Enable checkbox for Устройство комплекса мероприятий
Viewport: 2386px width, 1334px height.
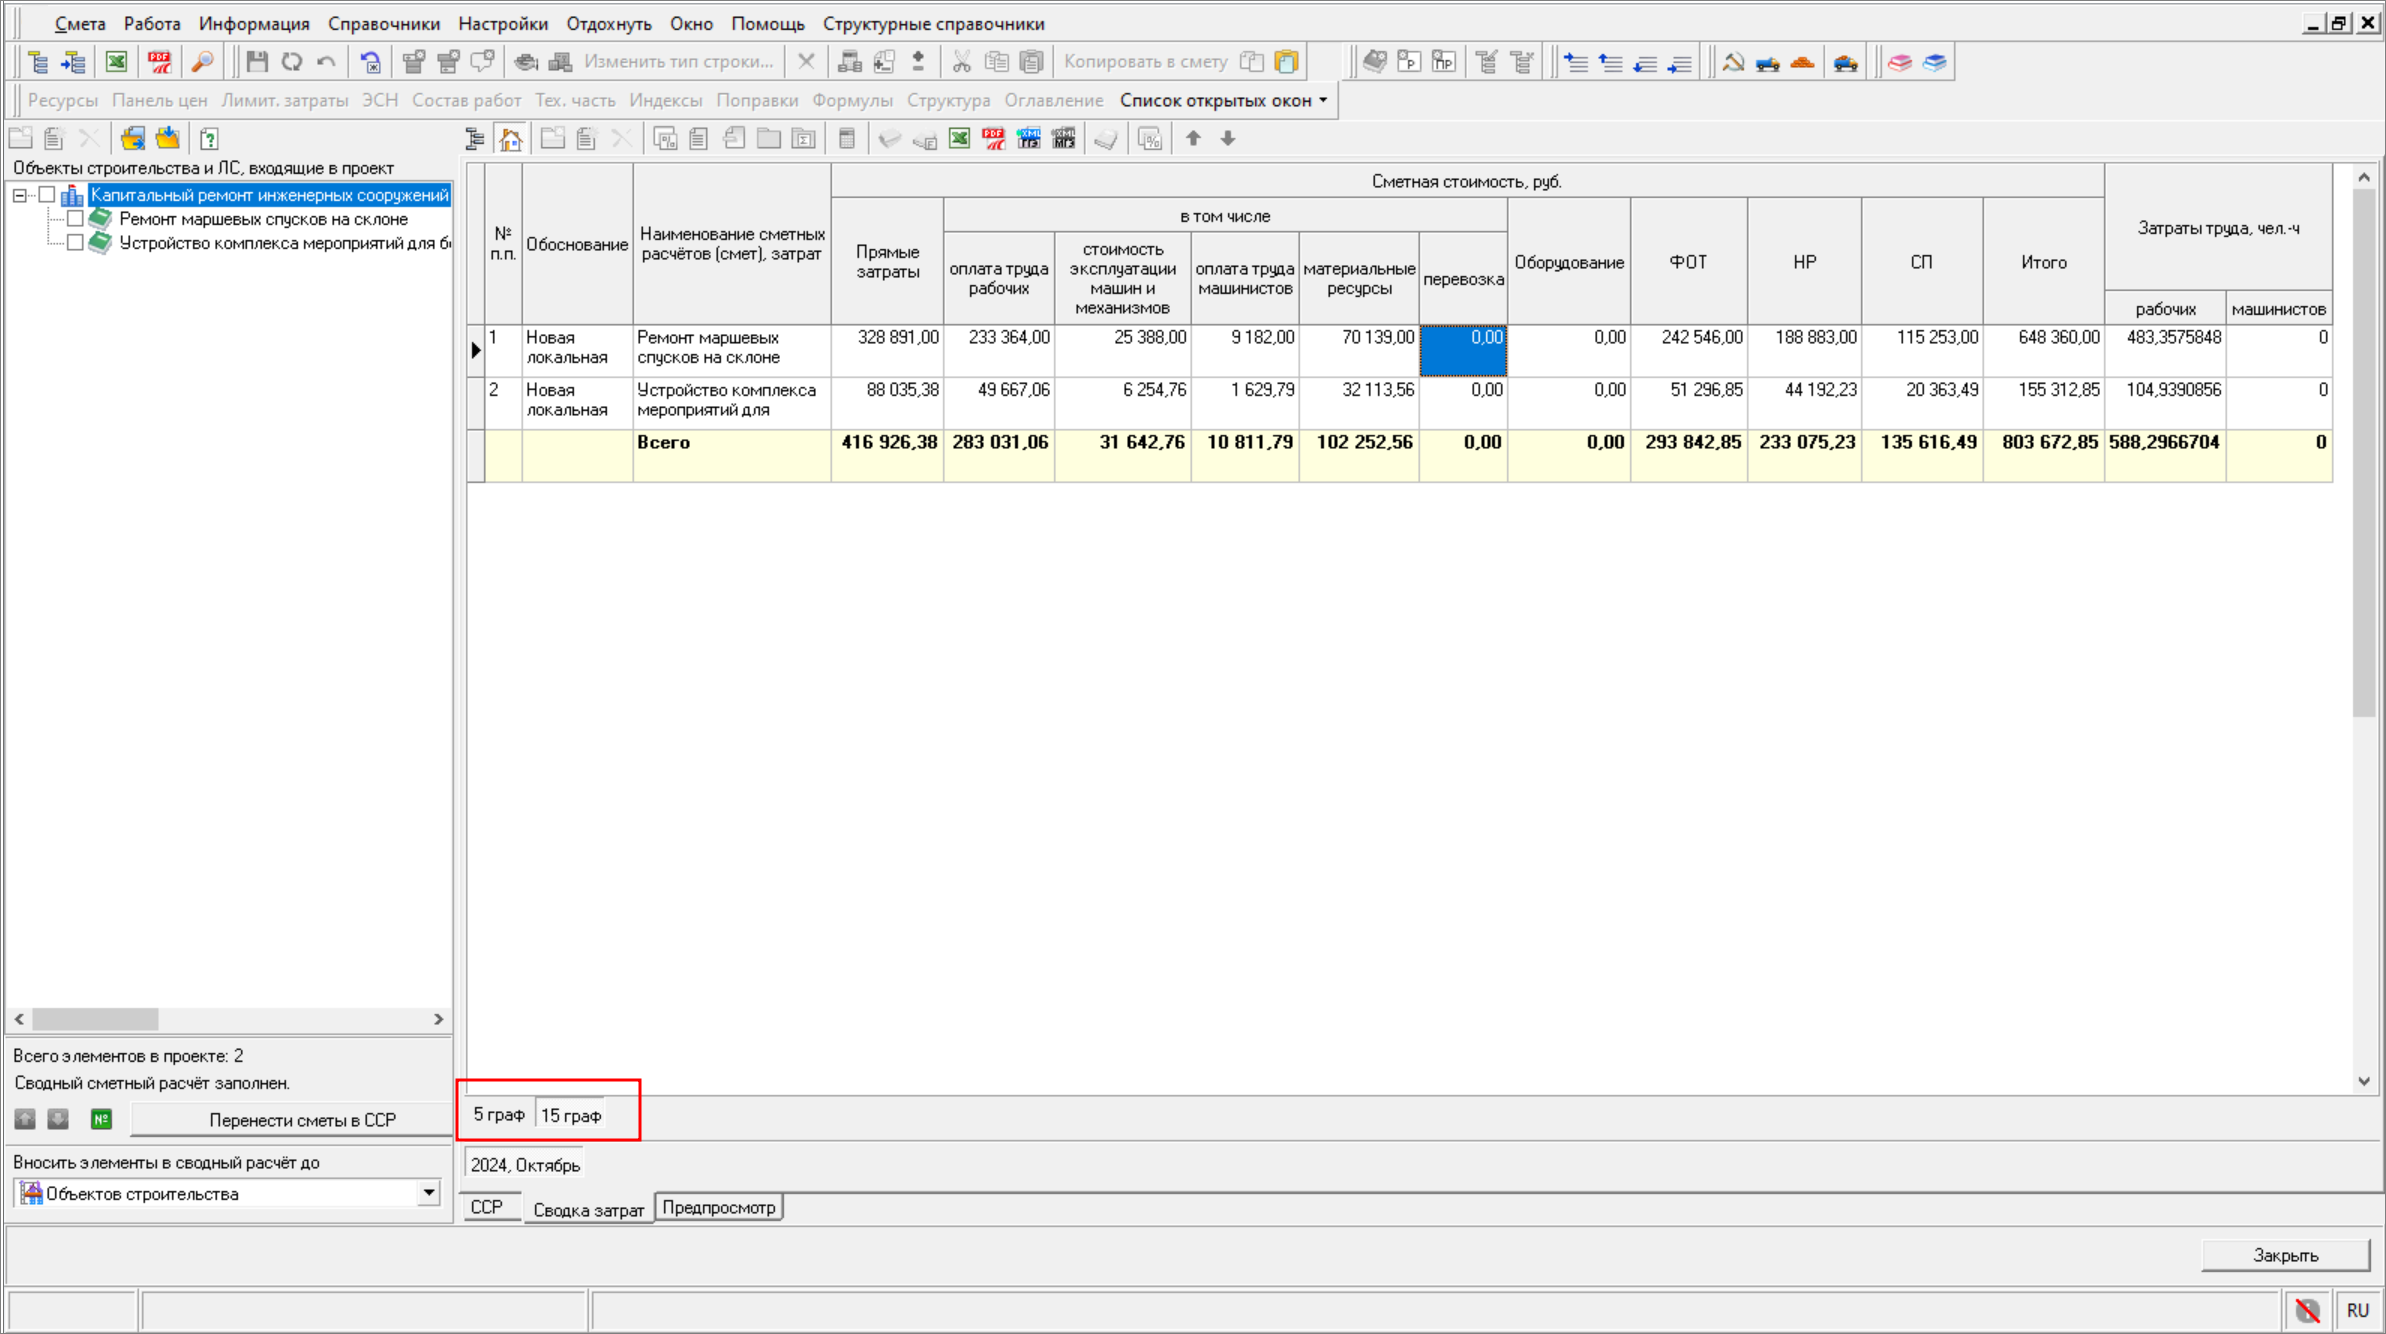tap(75, 243)
